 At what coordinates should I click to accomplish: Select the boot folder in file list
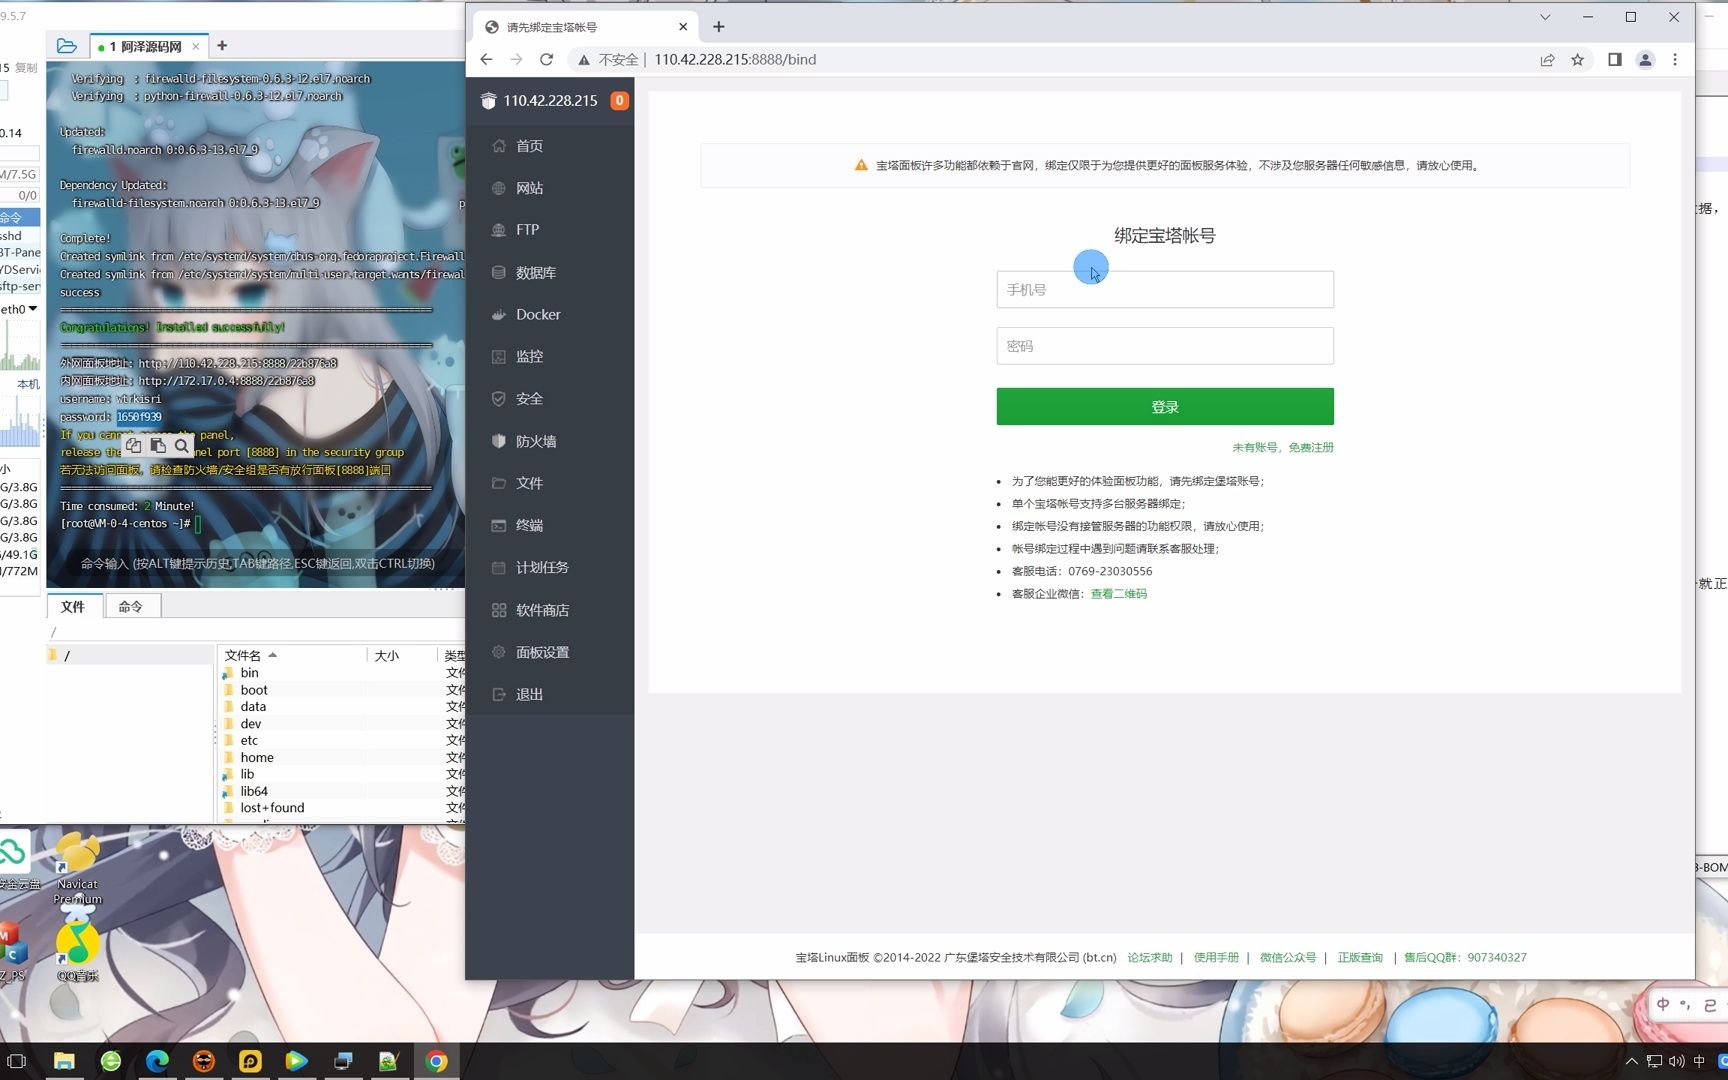pyautogui.click(x=254, y=690)
